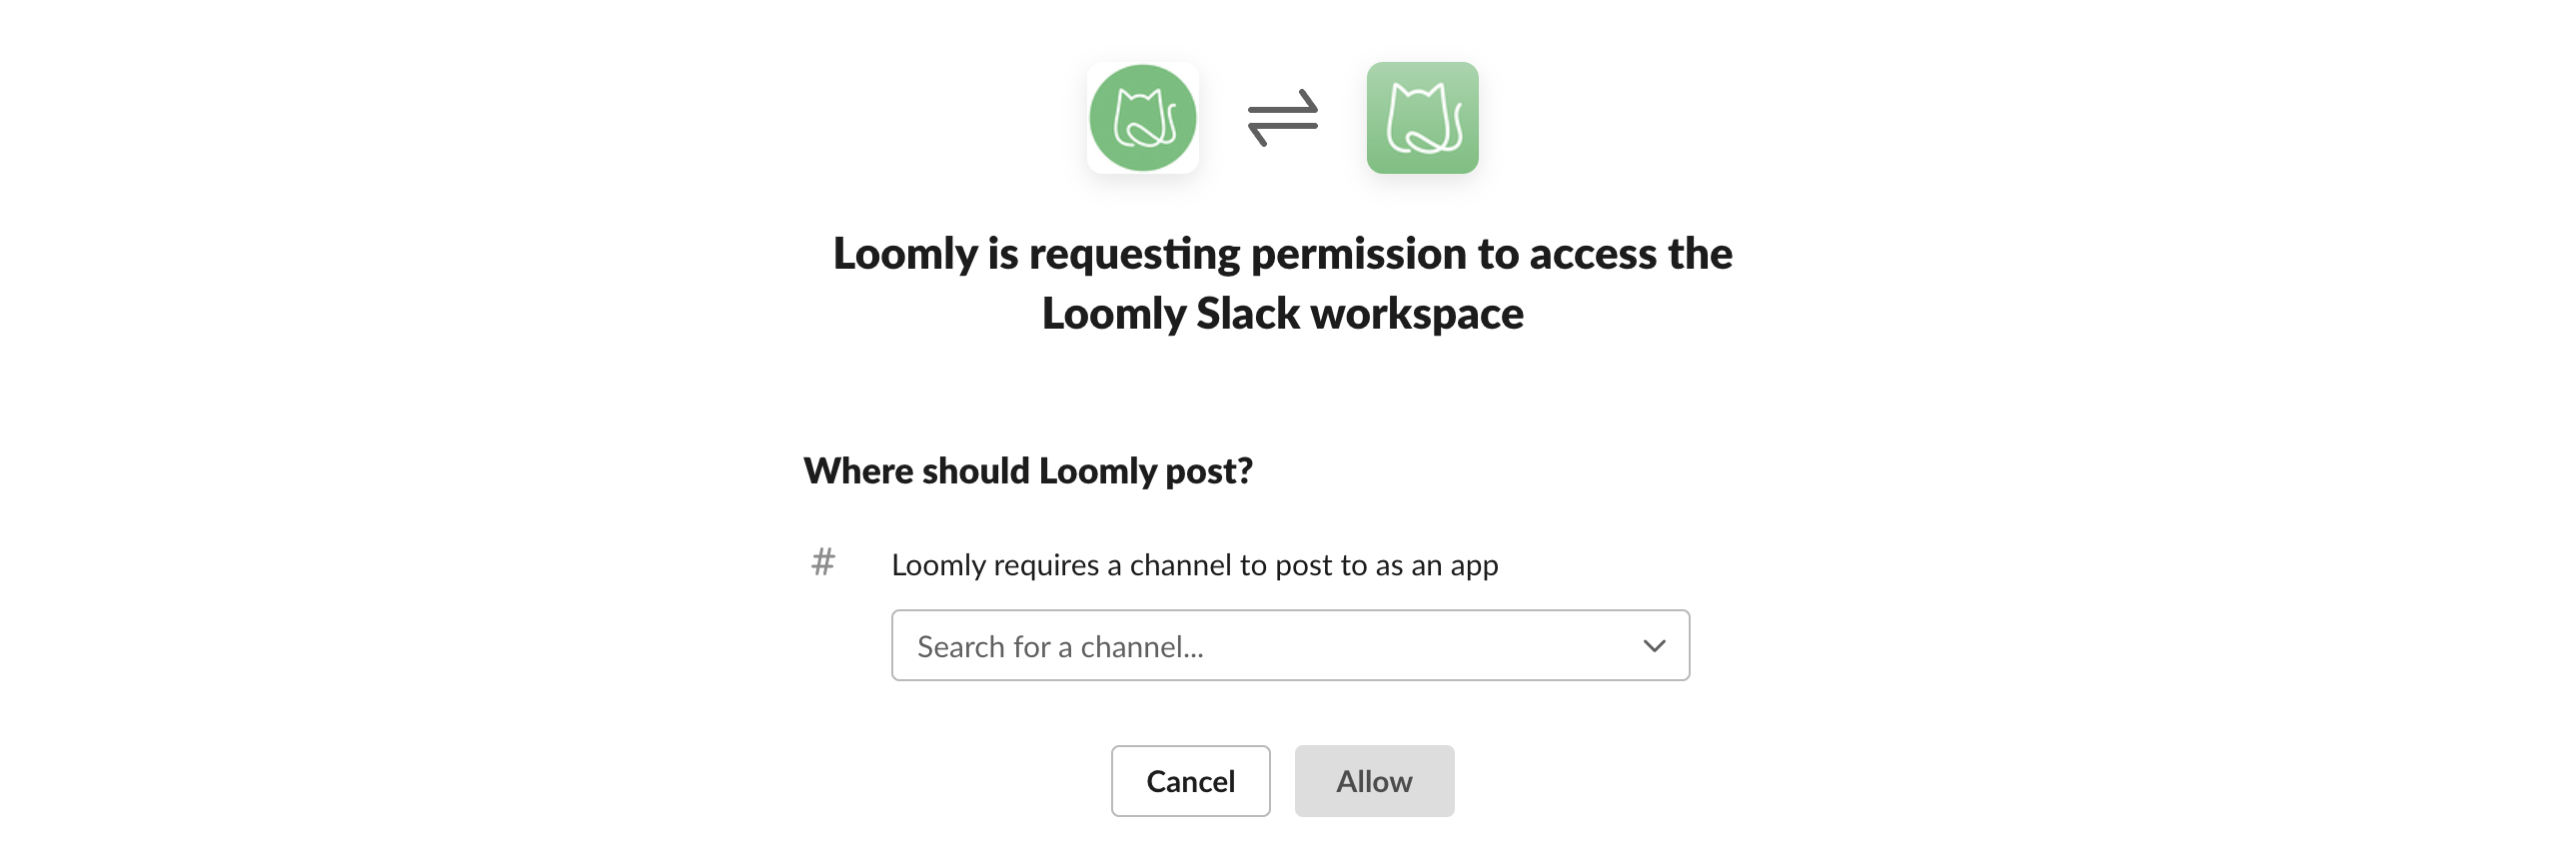The image size is (2576, 859).
Task: Select the green workspace badge on the right
Action: coord(1422,117)
